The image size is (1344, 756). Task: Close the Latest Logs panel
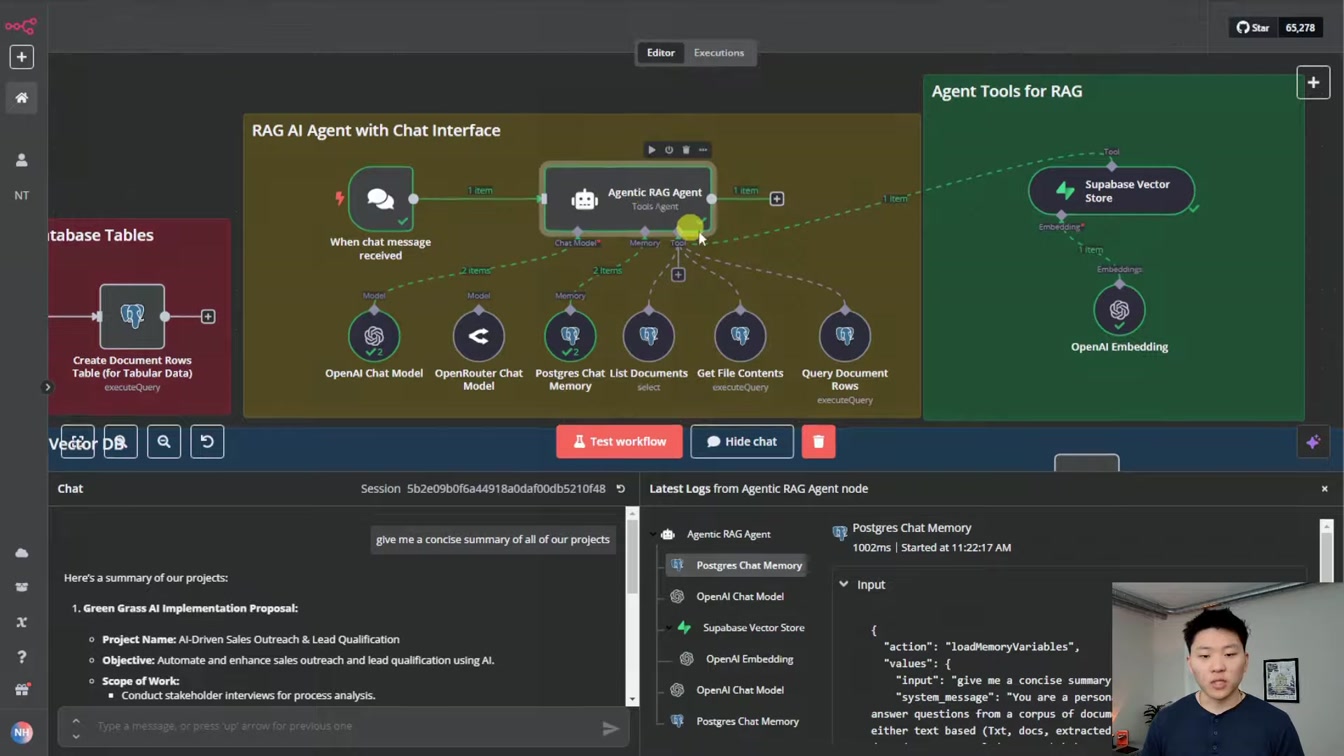pyautogui.click(x=1325, y=489)
